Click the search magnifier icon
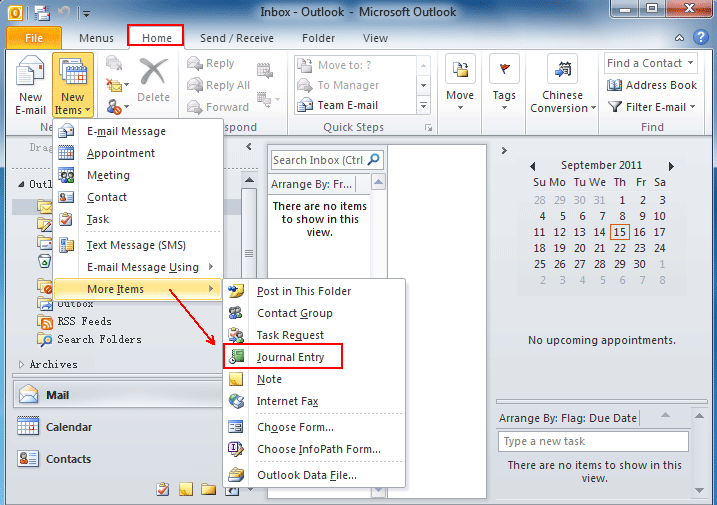 tap(374, 160)
